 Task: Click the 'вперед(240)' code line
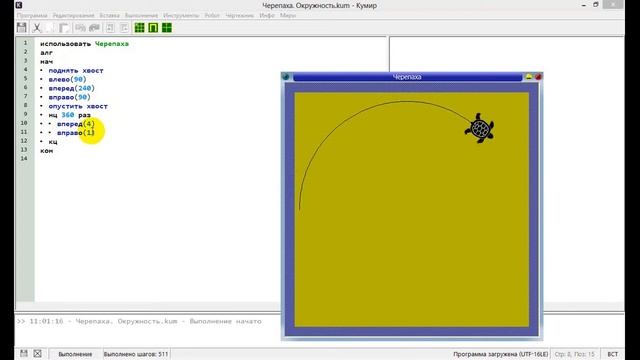(x=71, y=88)
